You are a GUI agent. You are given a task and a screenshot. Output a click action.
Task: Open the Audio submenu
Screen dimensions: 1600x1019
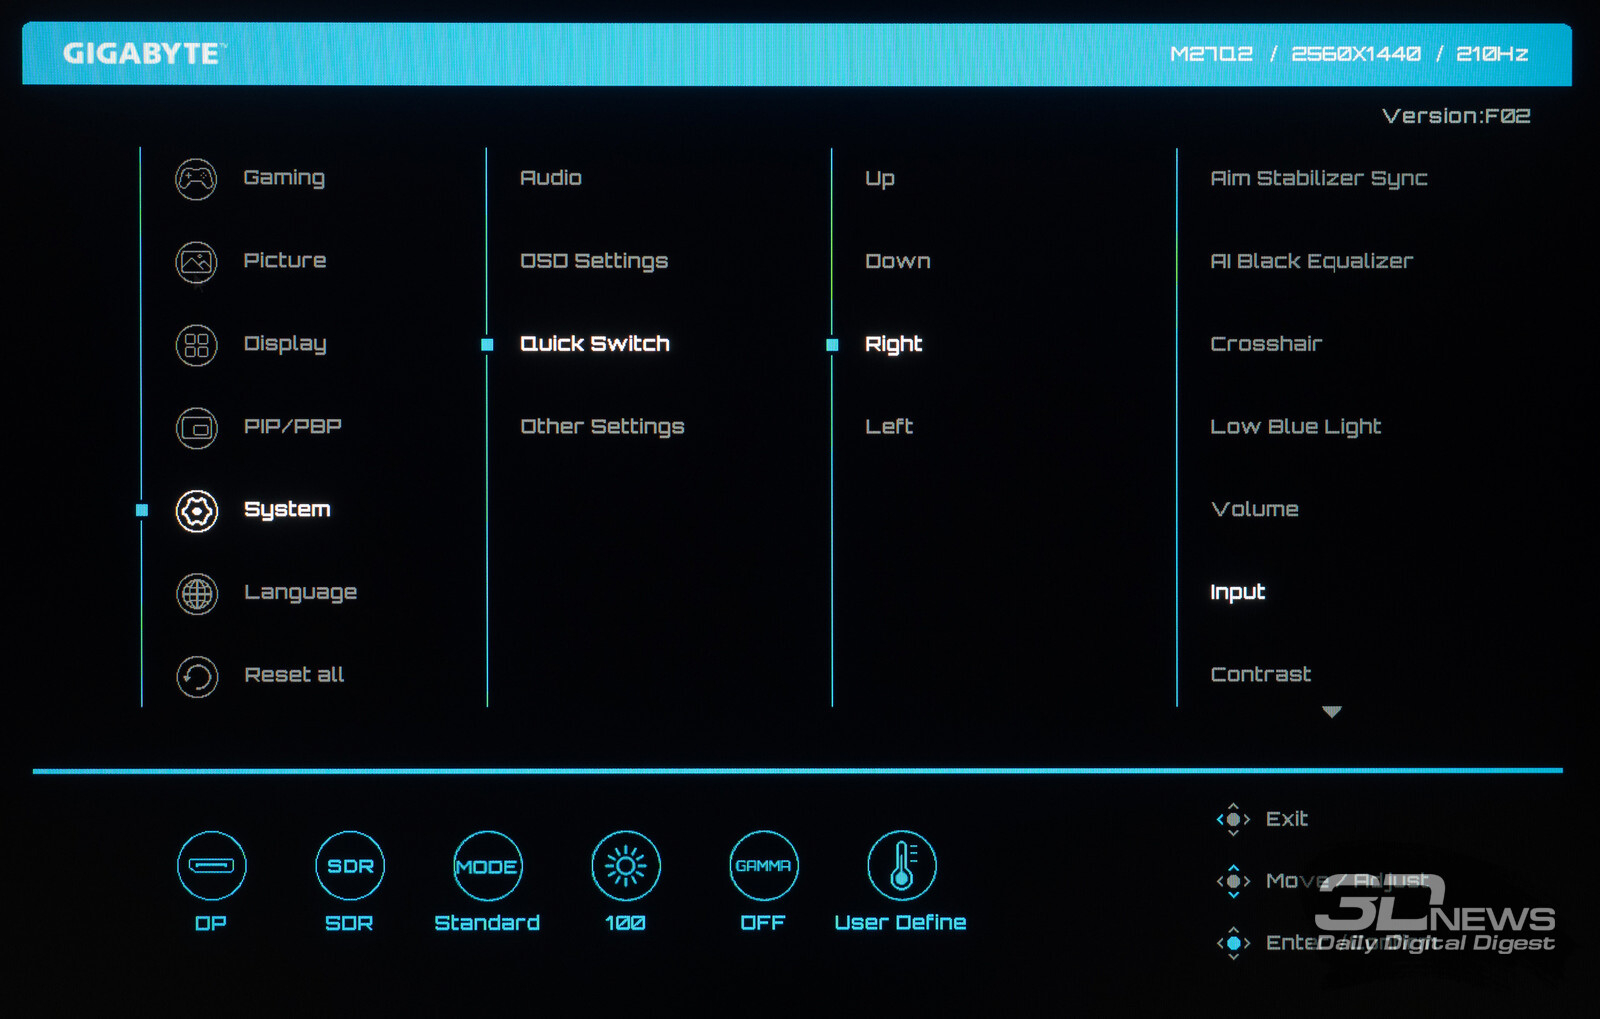point(550,178)
